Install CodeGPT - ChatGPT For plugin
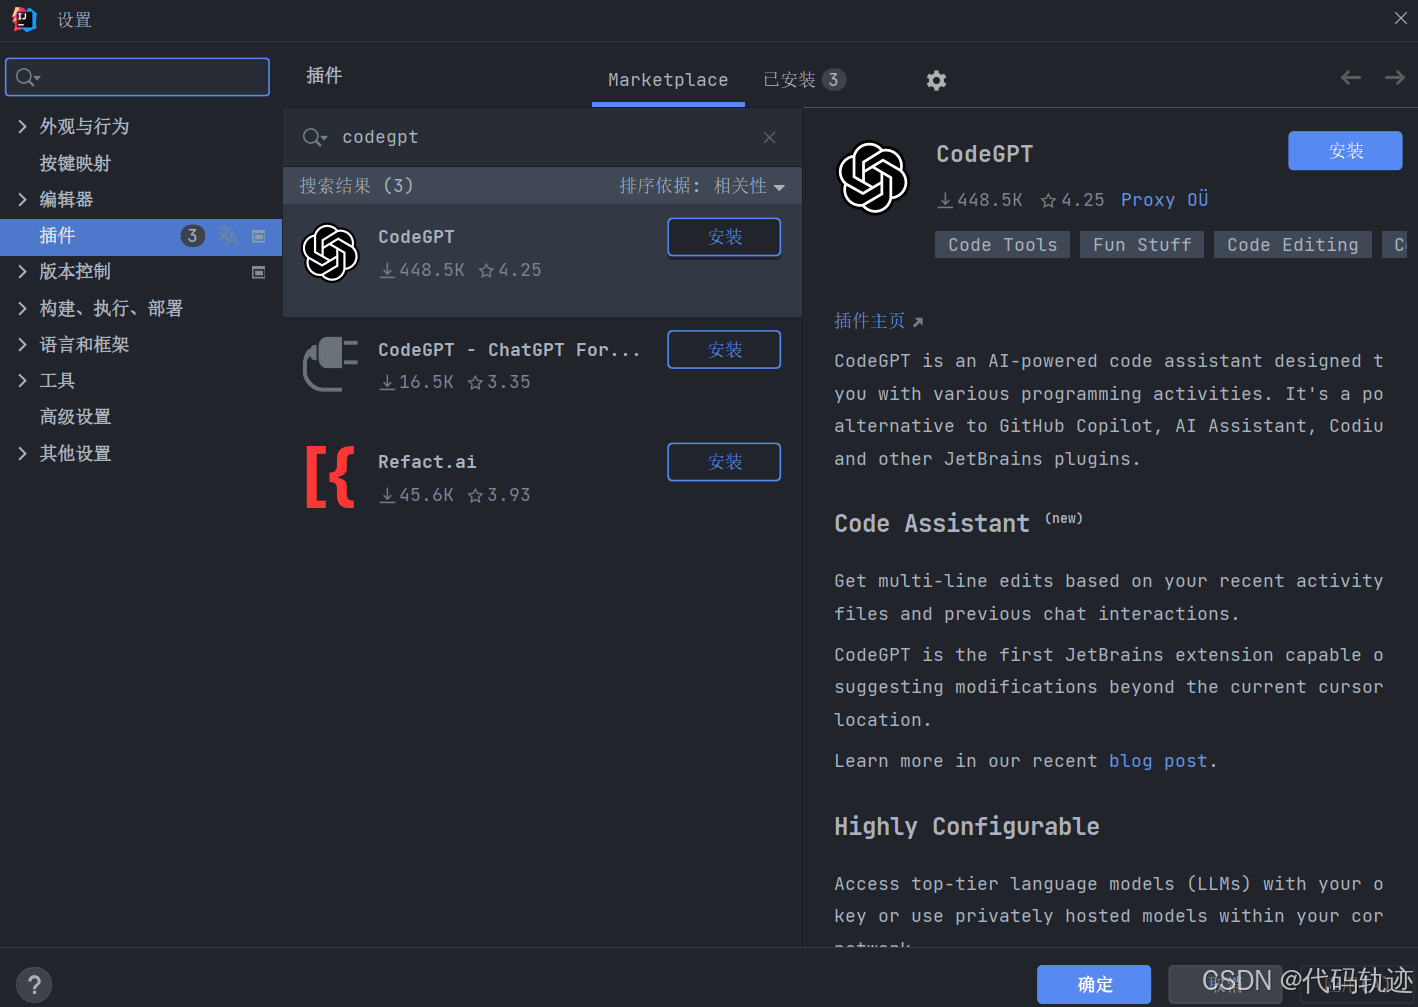 [724, 350]
